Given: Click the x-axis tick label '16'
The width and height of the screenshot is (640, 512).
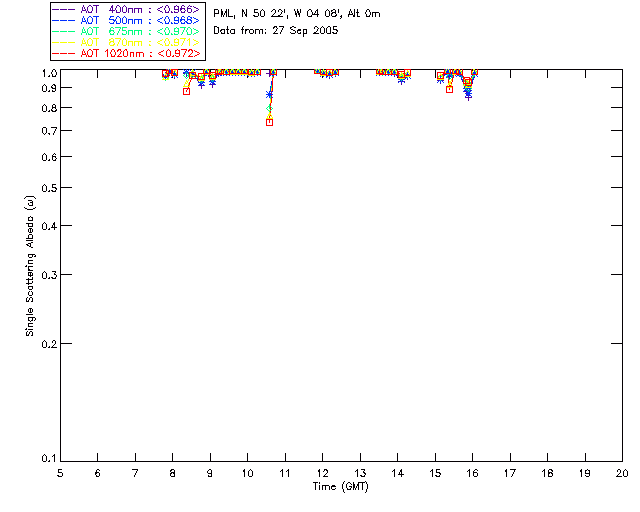Looking at the screenshot, I should point(472,473).
